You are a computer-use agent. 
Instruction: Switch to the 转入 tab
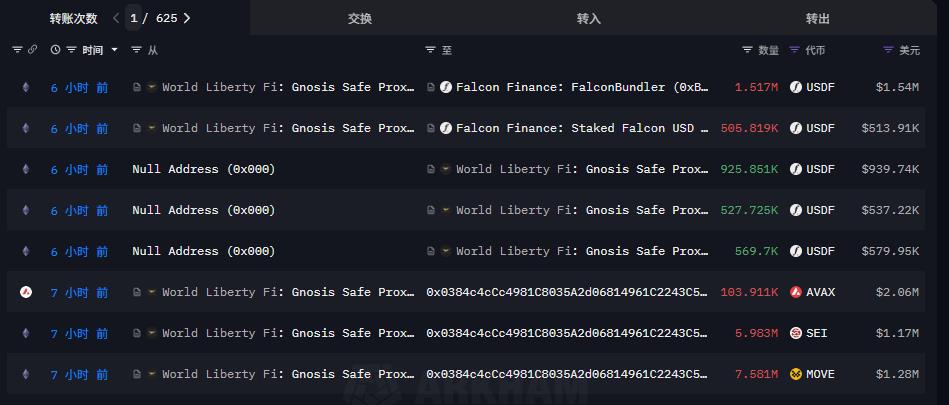588,19
